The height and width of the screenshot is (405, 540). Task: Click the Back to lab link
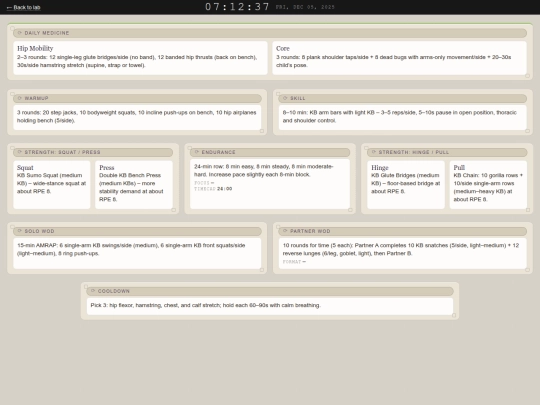pyautogui.click(x=23, y=7)
